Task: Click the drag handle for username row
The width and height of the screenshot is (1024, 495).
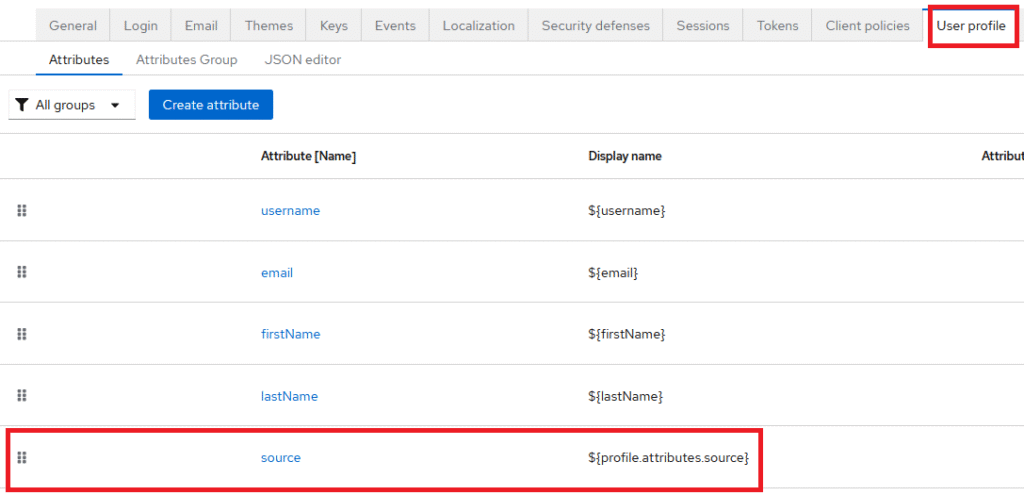Action: 22,210
